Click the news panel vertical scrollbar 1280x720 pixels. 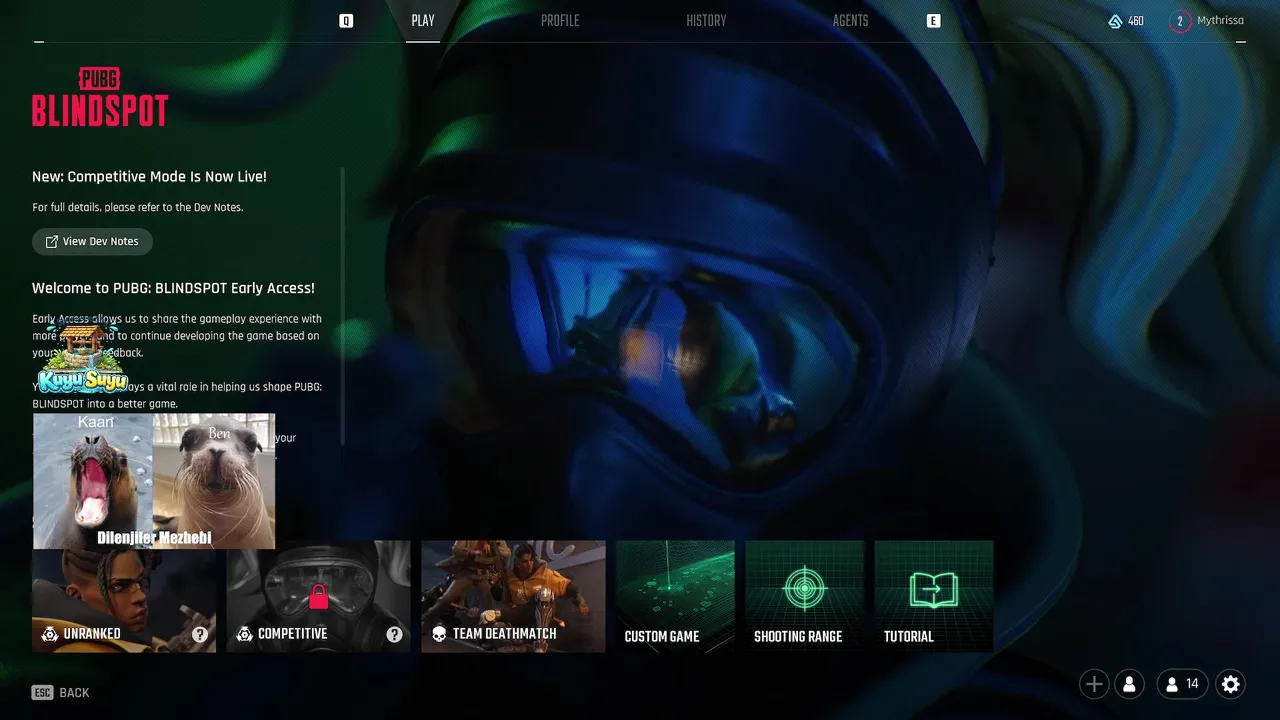pyautogui.click(x=343, y=305)
